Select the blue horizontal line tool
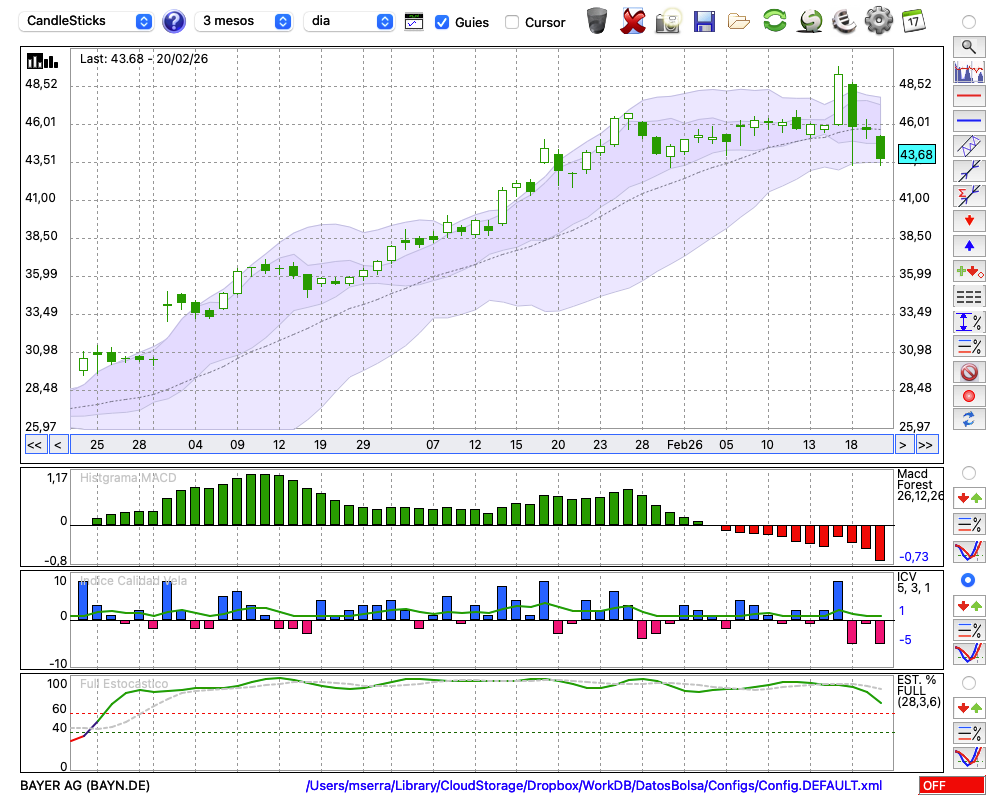Viewport: 1000px width, 800px height. [x=968, y=121]
